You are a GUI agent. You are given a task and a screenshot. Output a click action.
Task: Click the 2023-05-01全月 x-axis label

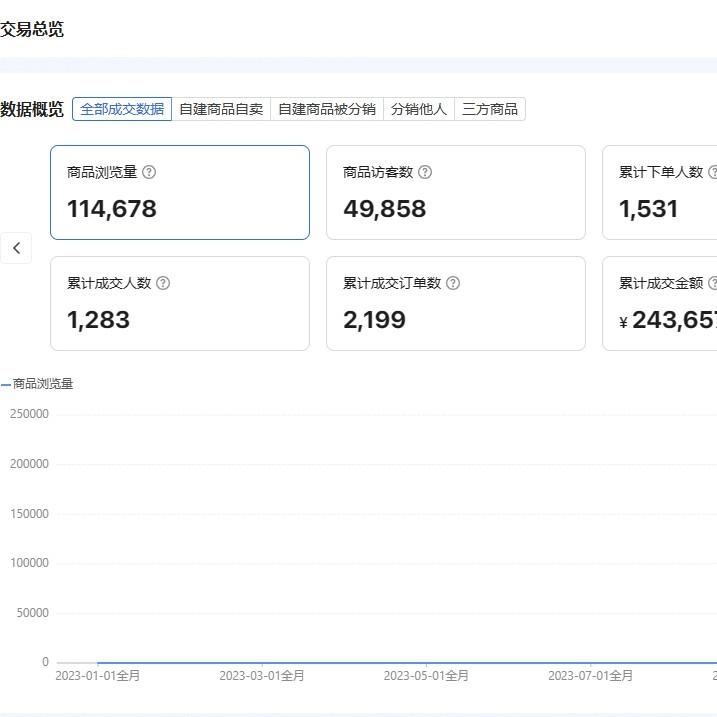[x=426, y=676]
